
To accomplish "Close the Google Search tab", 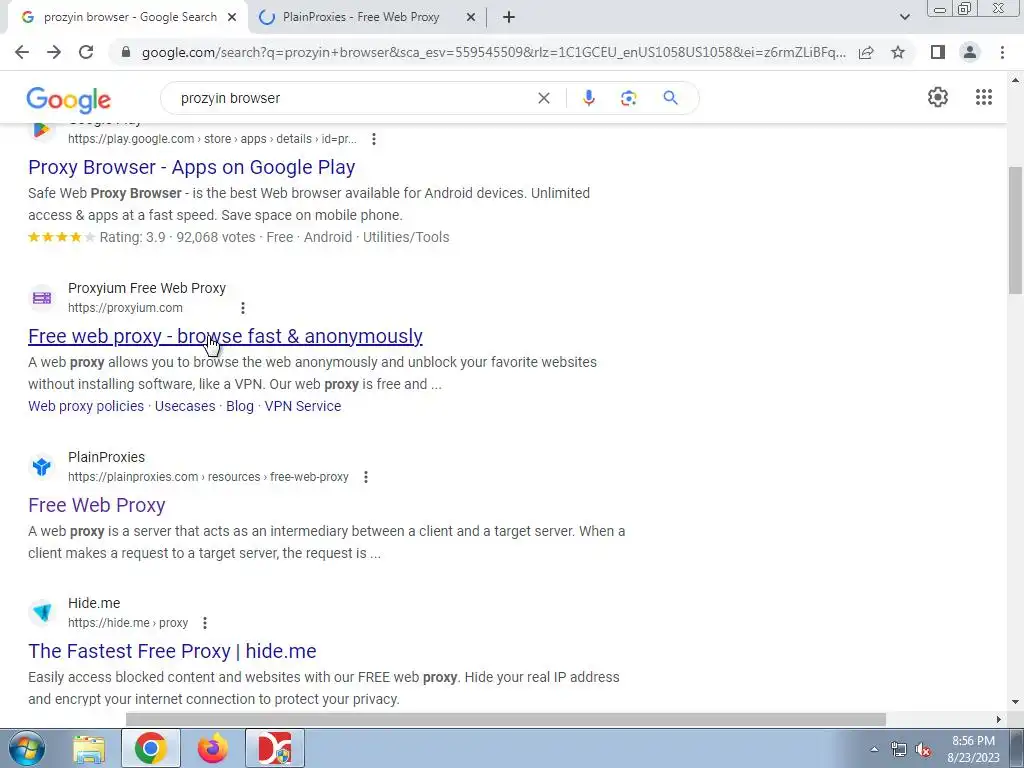I will pyautogui.click(x=232, y=18).
